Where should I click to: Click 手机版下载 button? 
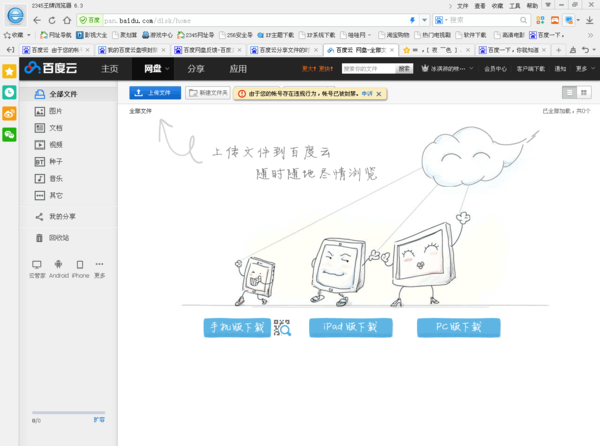pos(237,327)
